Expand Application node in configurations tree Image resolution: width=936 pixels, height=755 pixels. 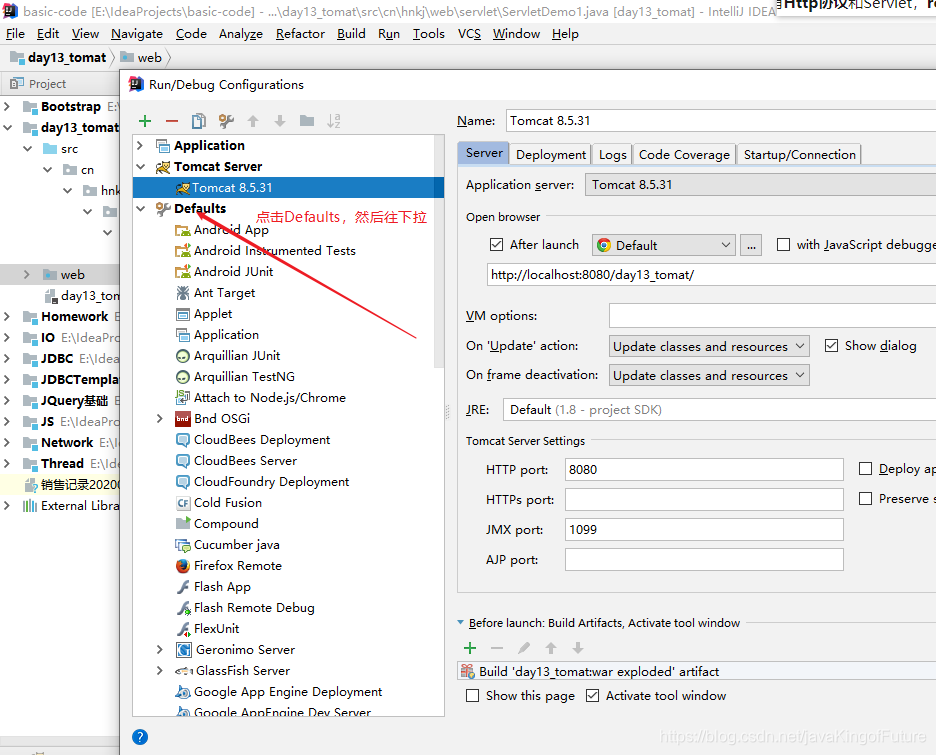pos(141,146)
